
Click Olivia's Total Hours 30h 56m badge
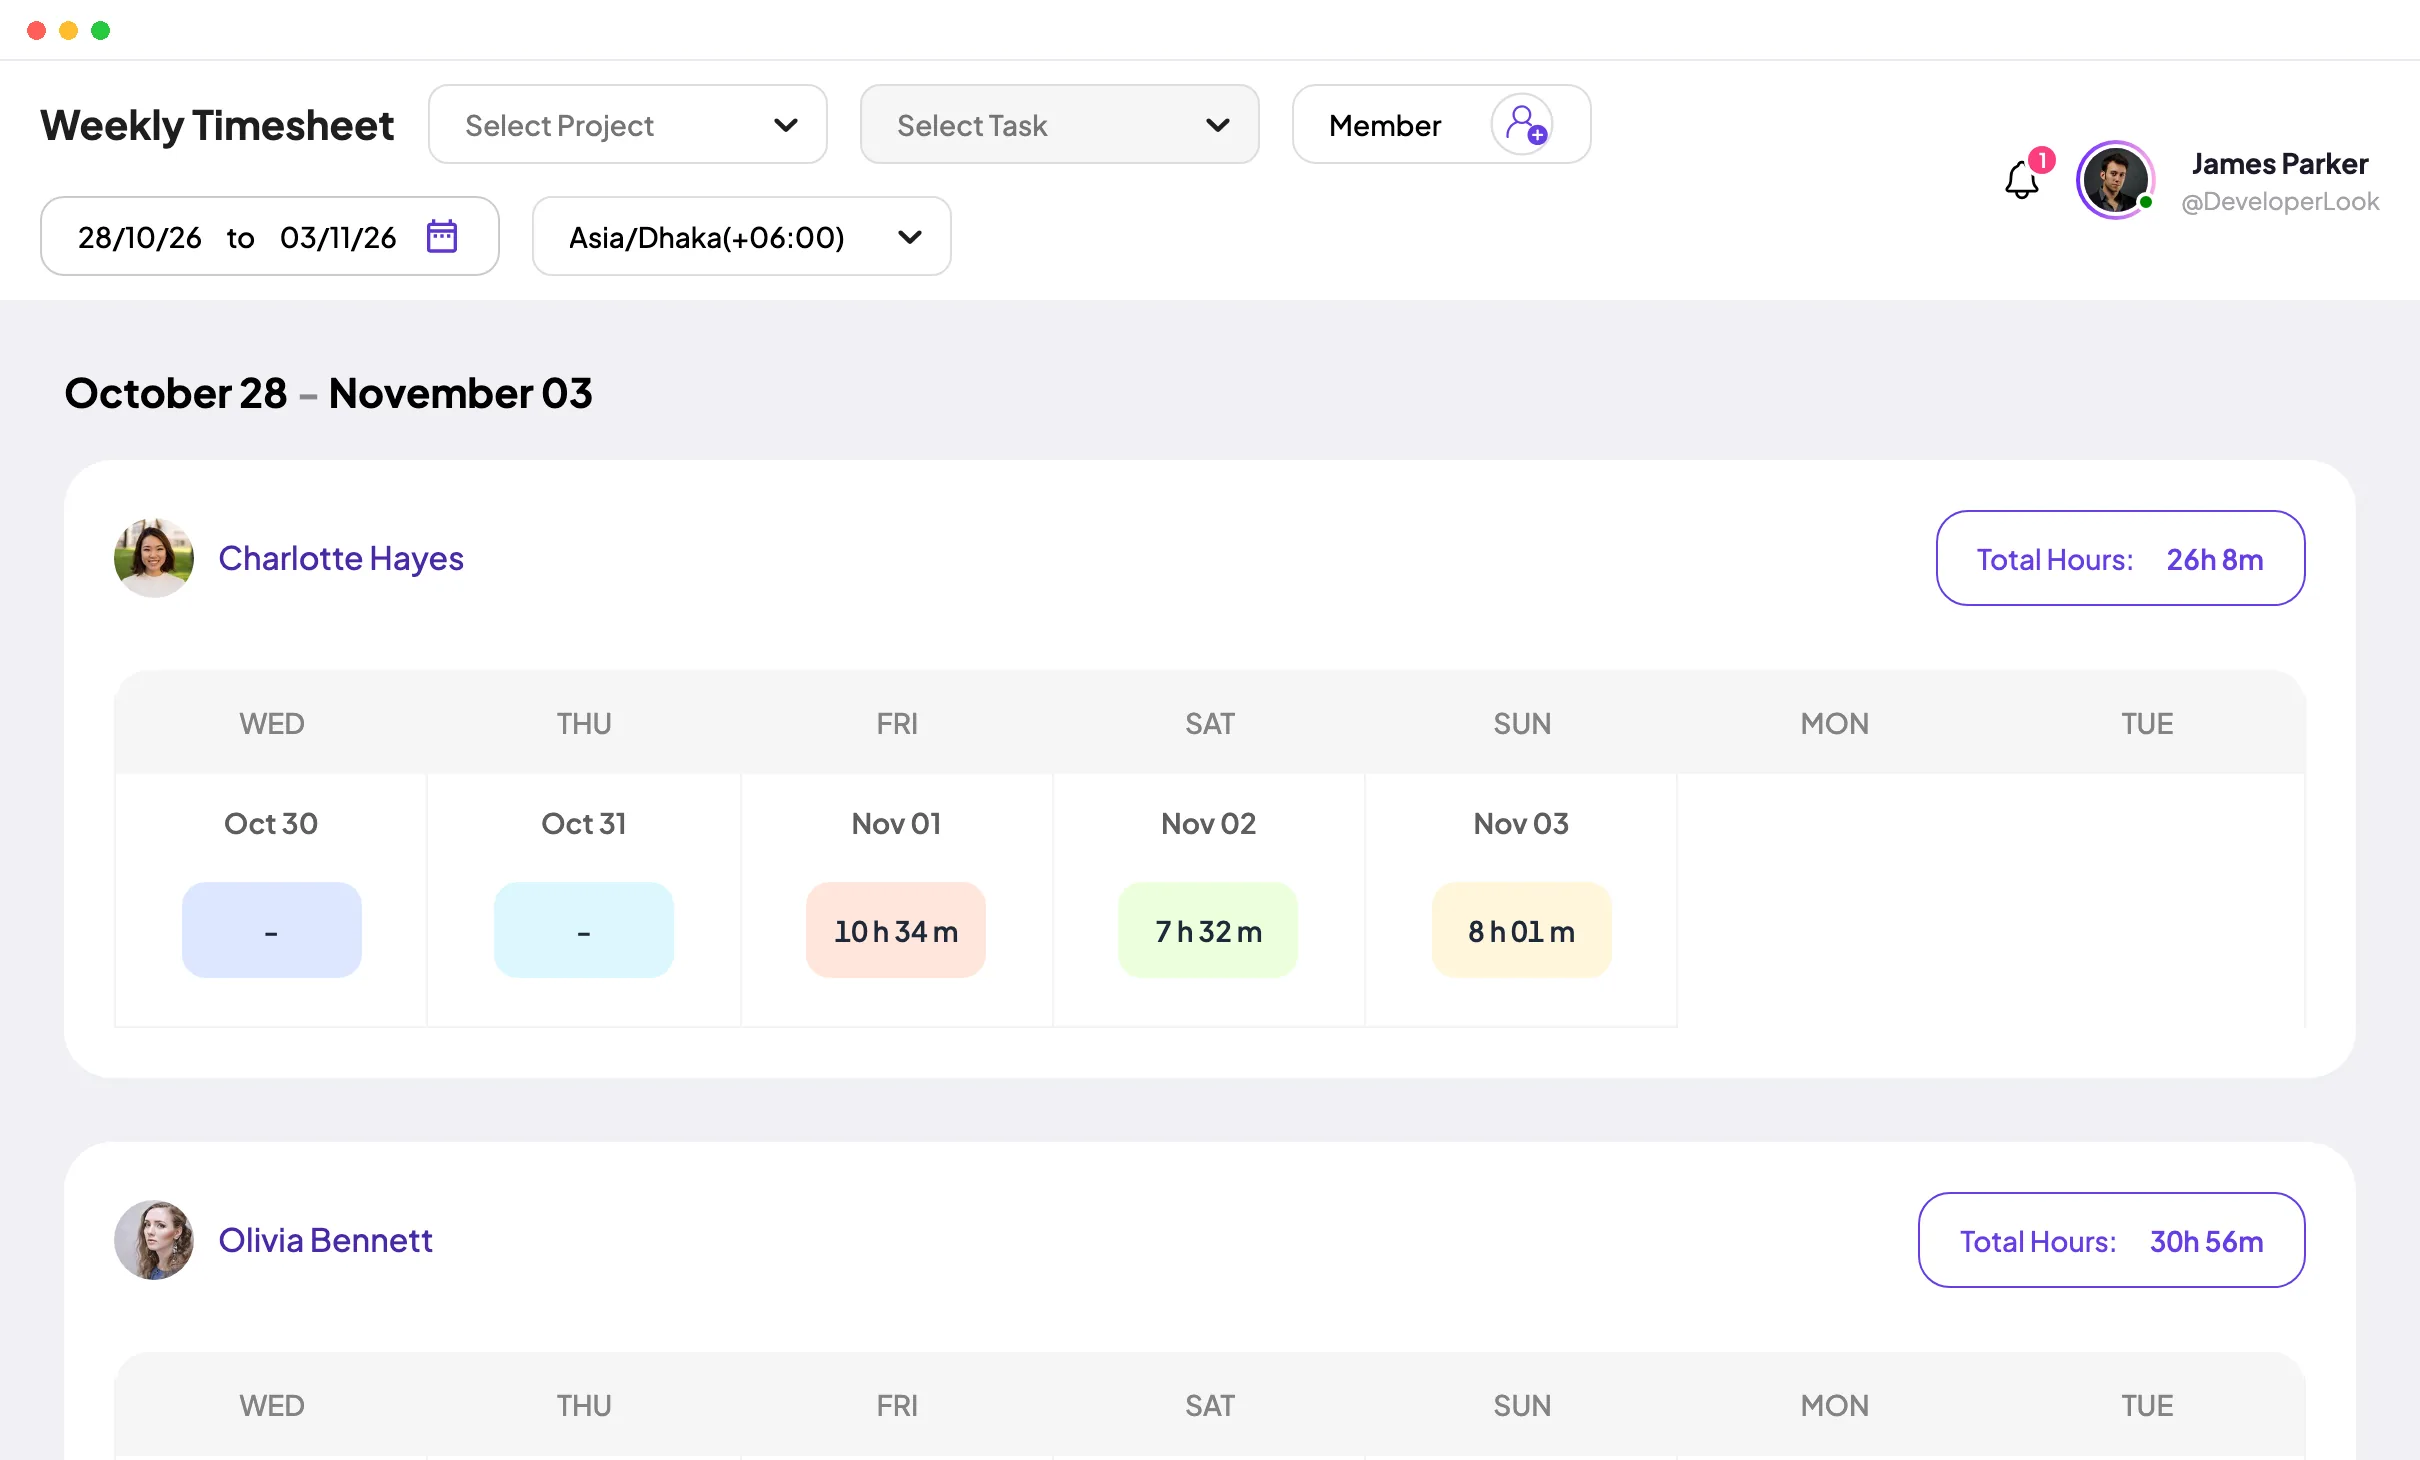(x=2112, y=1240)
